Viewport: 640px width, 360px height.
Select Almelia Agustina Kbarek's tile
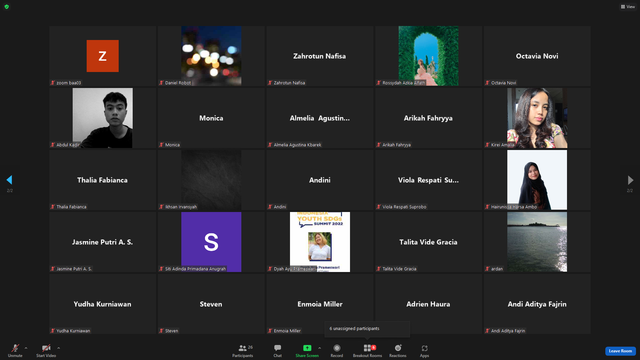pos(320,118)
